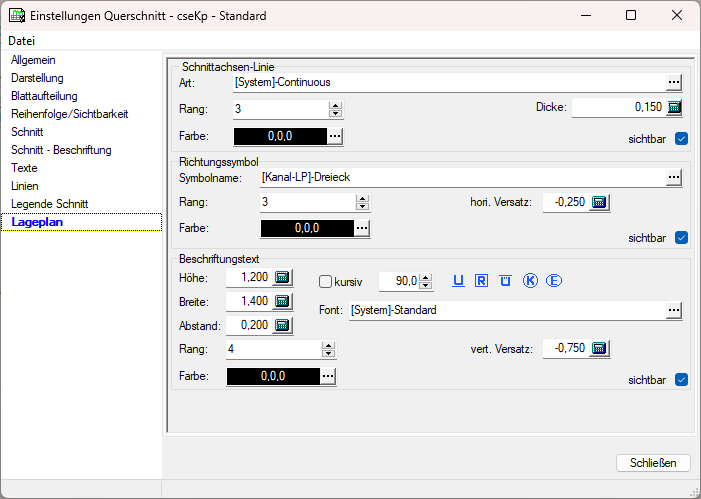Click Beschriftungstext black Farbe swatch
The height and width of the screenshot is (499, 701).
click(x=273, y=376)
